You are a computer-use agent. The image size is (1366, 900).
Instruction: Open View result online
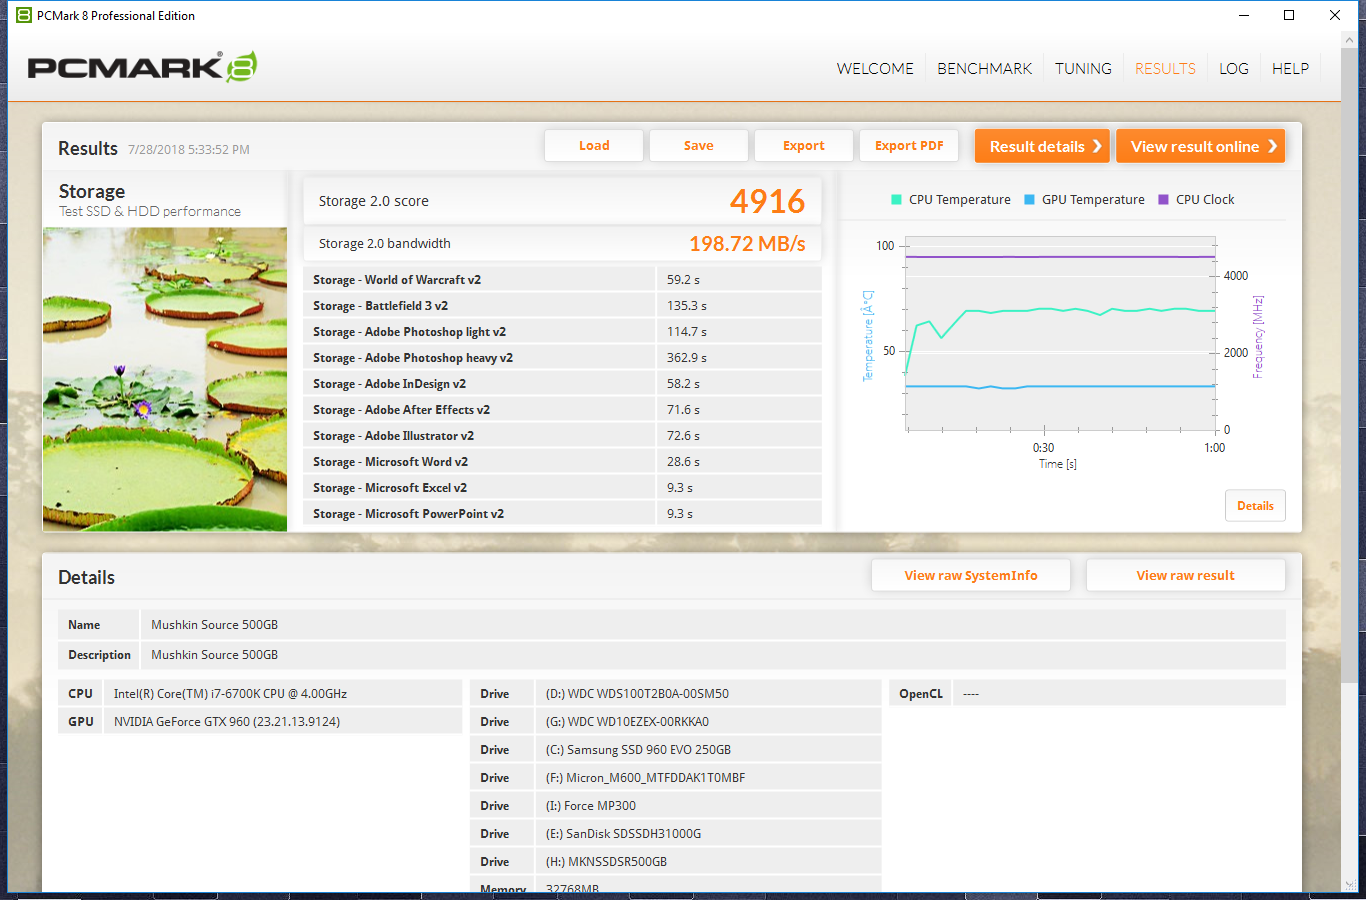[x=1200, y=146]
